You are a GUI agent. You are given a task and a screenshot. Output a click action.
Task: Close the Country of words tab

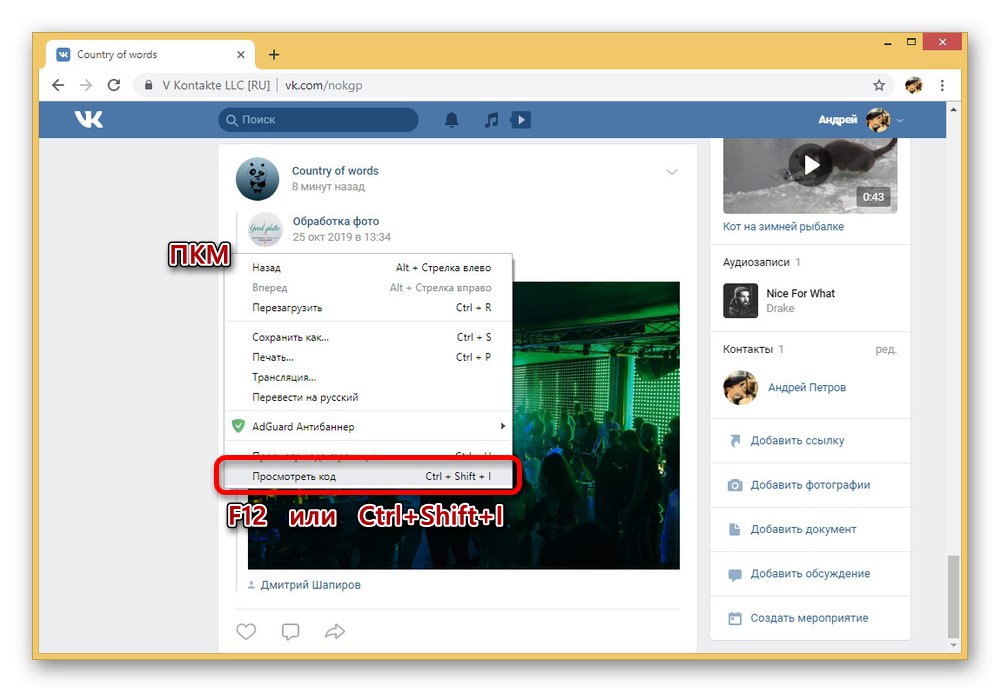240,55
